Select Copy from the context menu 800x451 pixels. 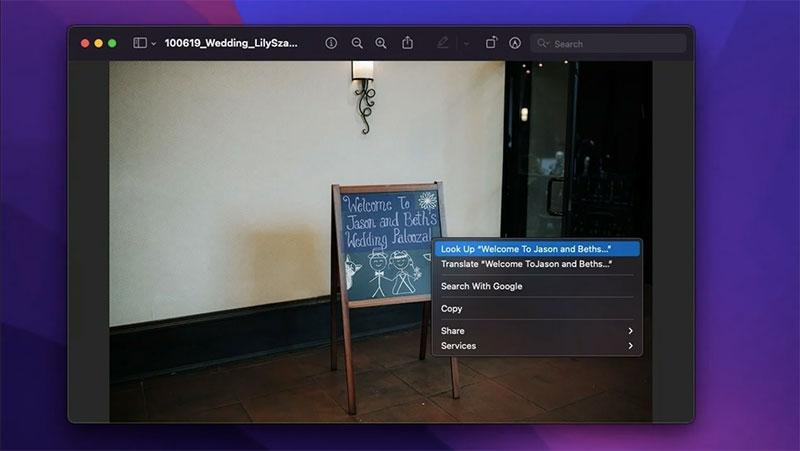point(537,309)
